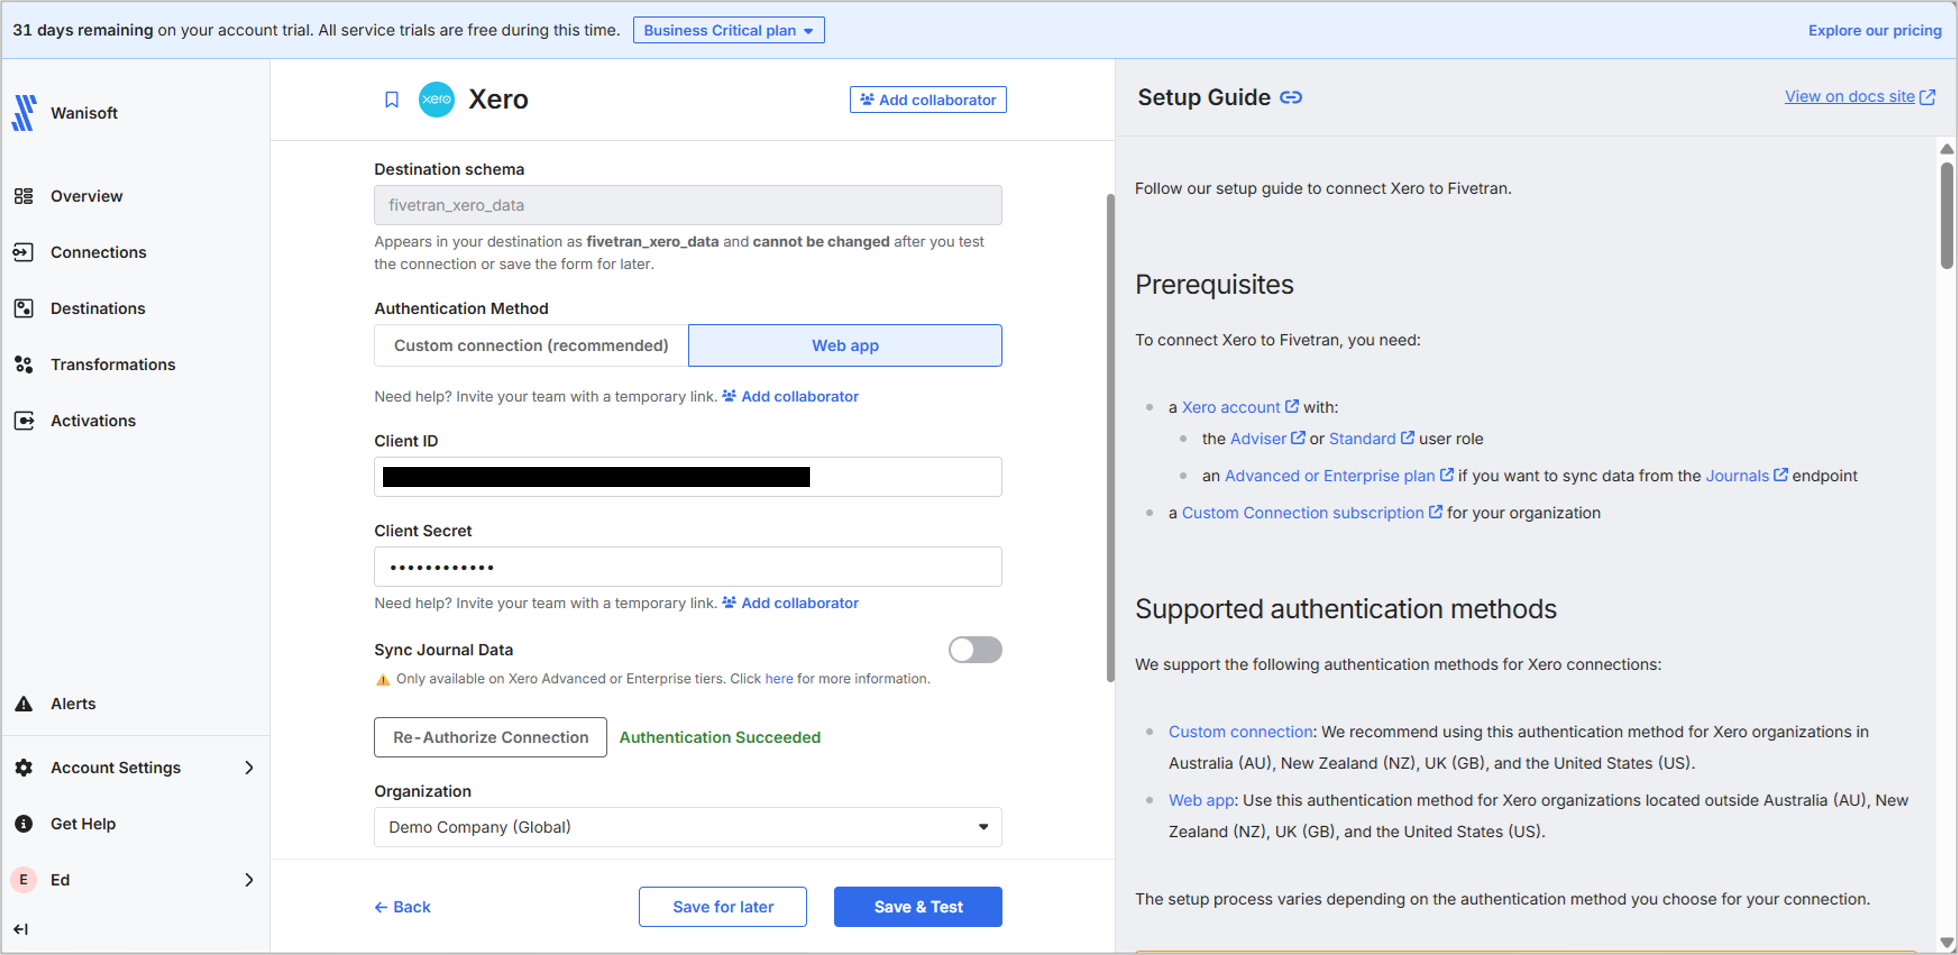Viewport: 1958px width, 955px height.
Task: Click into the Client ID field
Action: pyautogui.click(x=688, y=477)
